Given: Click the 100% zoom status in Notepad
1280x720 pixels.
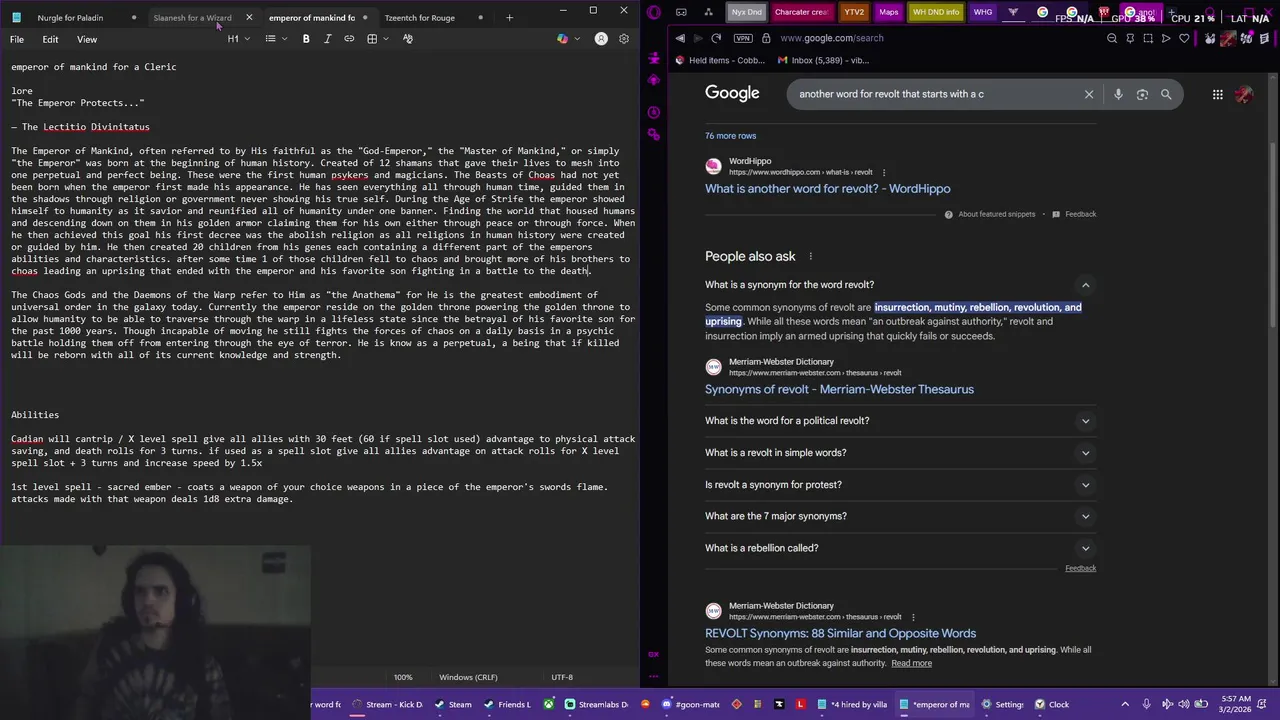Looking at the screenshot, I should 403,677.
